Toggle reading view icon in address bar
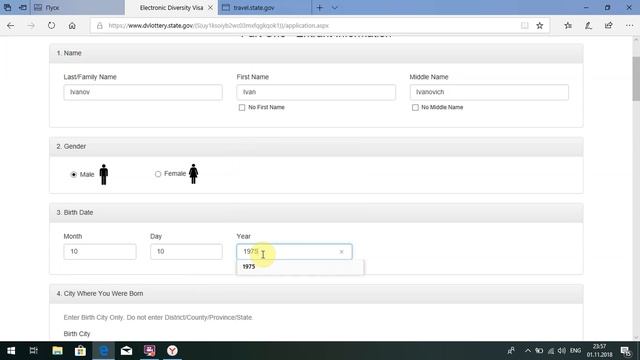This screenshot has height=360, width=640. (x=524, y=25)
